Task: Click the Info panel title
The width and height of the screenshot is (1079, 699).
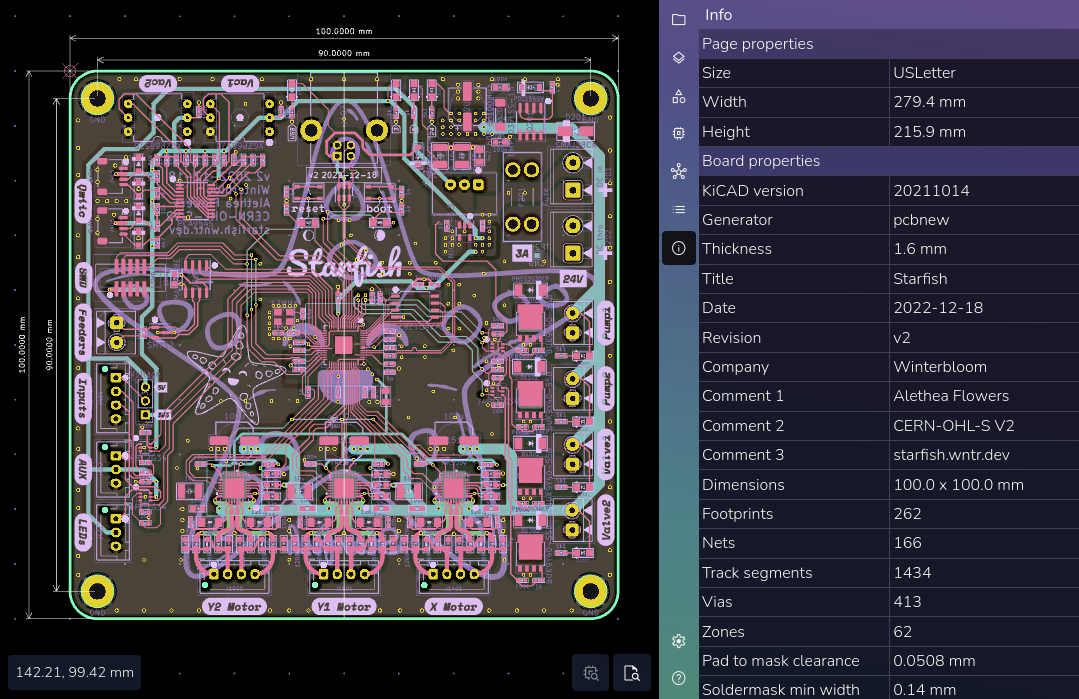Action: (718, 15)
